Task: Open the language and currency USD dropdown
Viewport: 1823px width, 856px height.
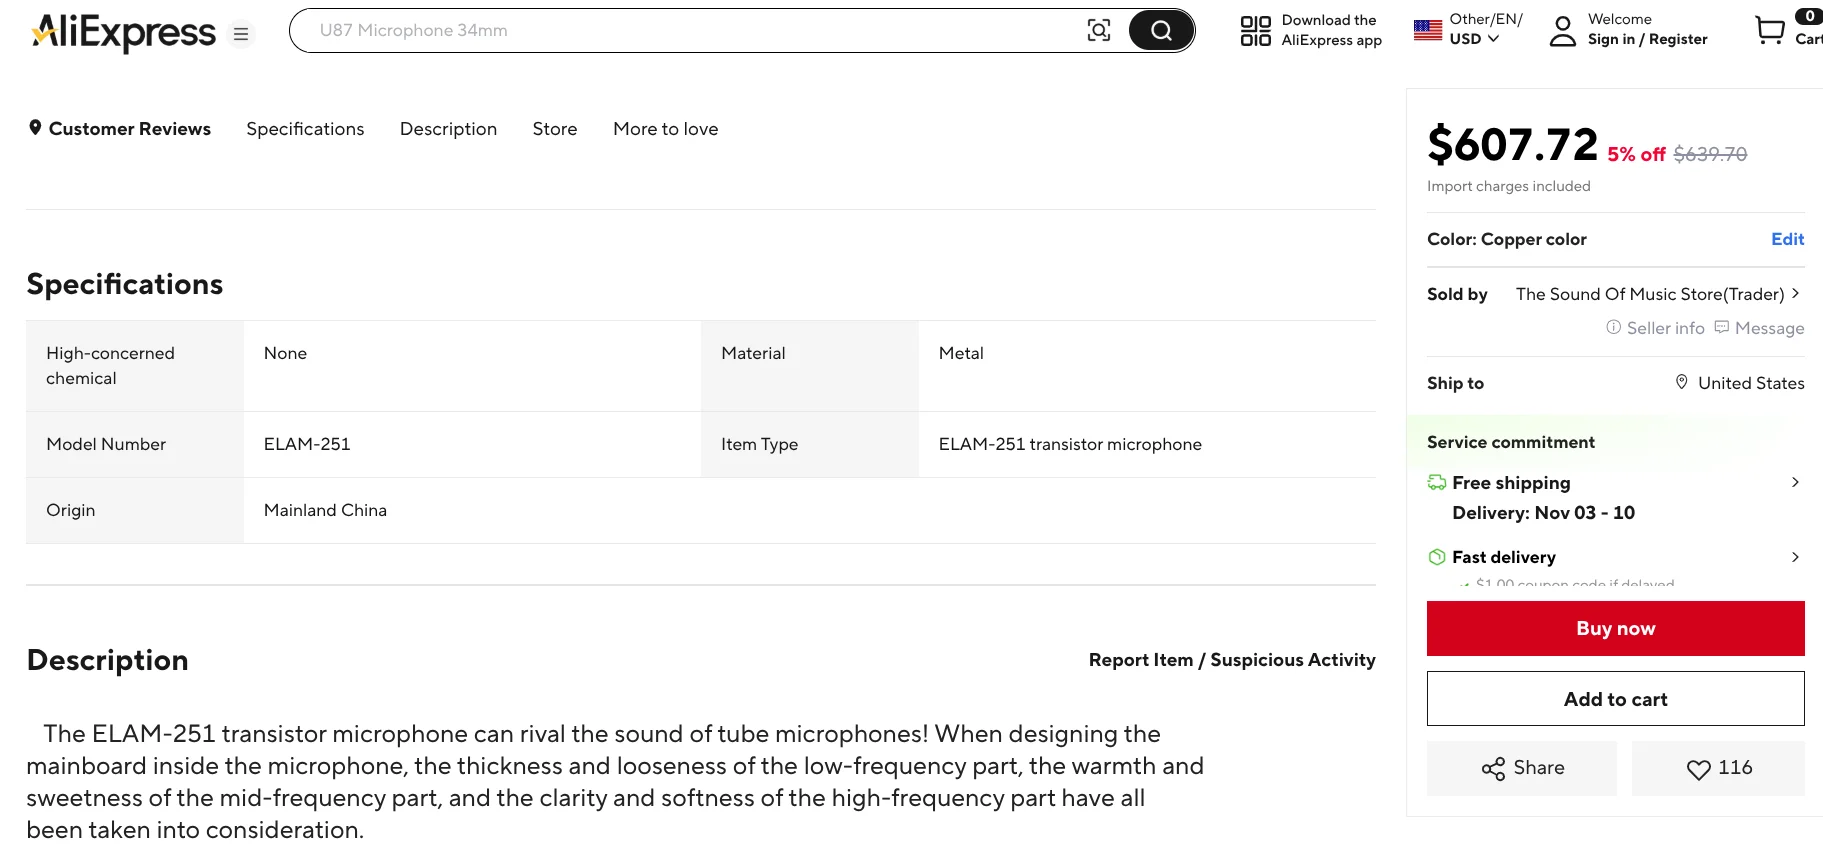Action: (x=1474, y=39)
